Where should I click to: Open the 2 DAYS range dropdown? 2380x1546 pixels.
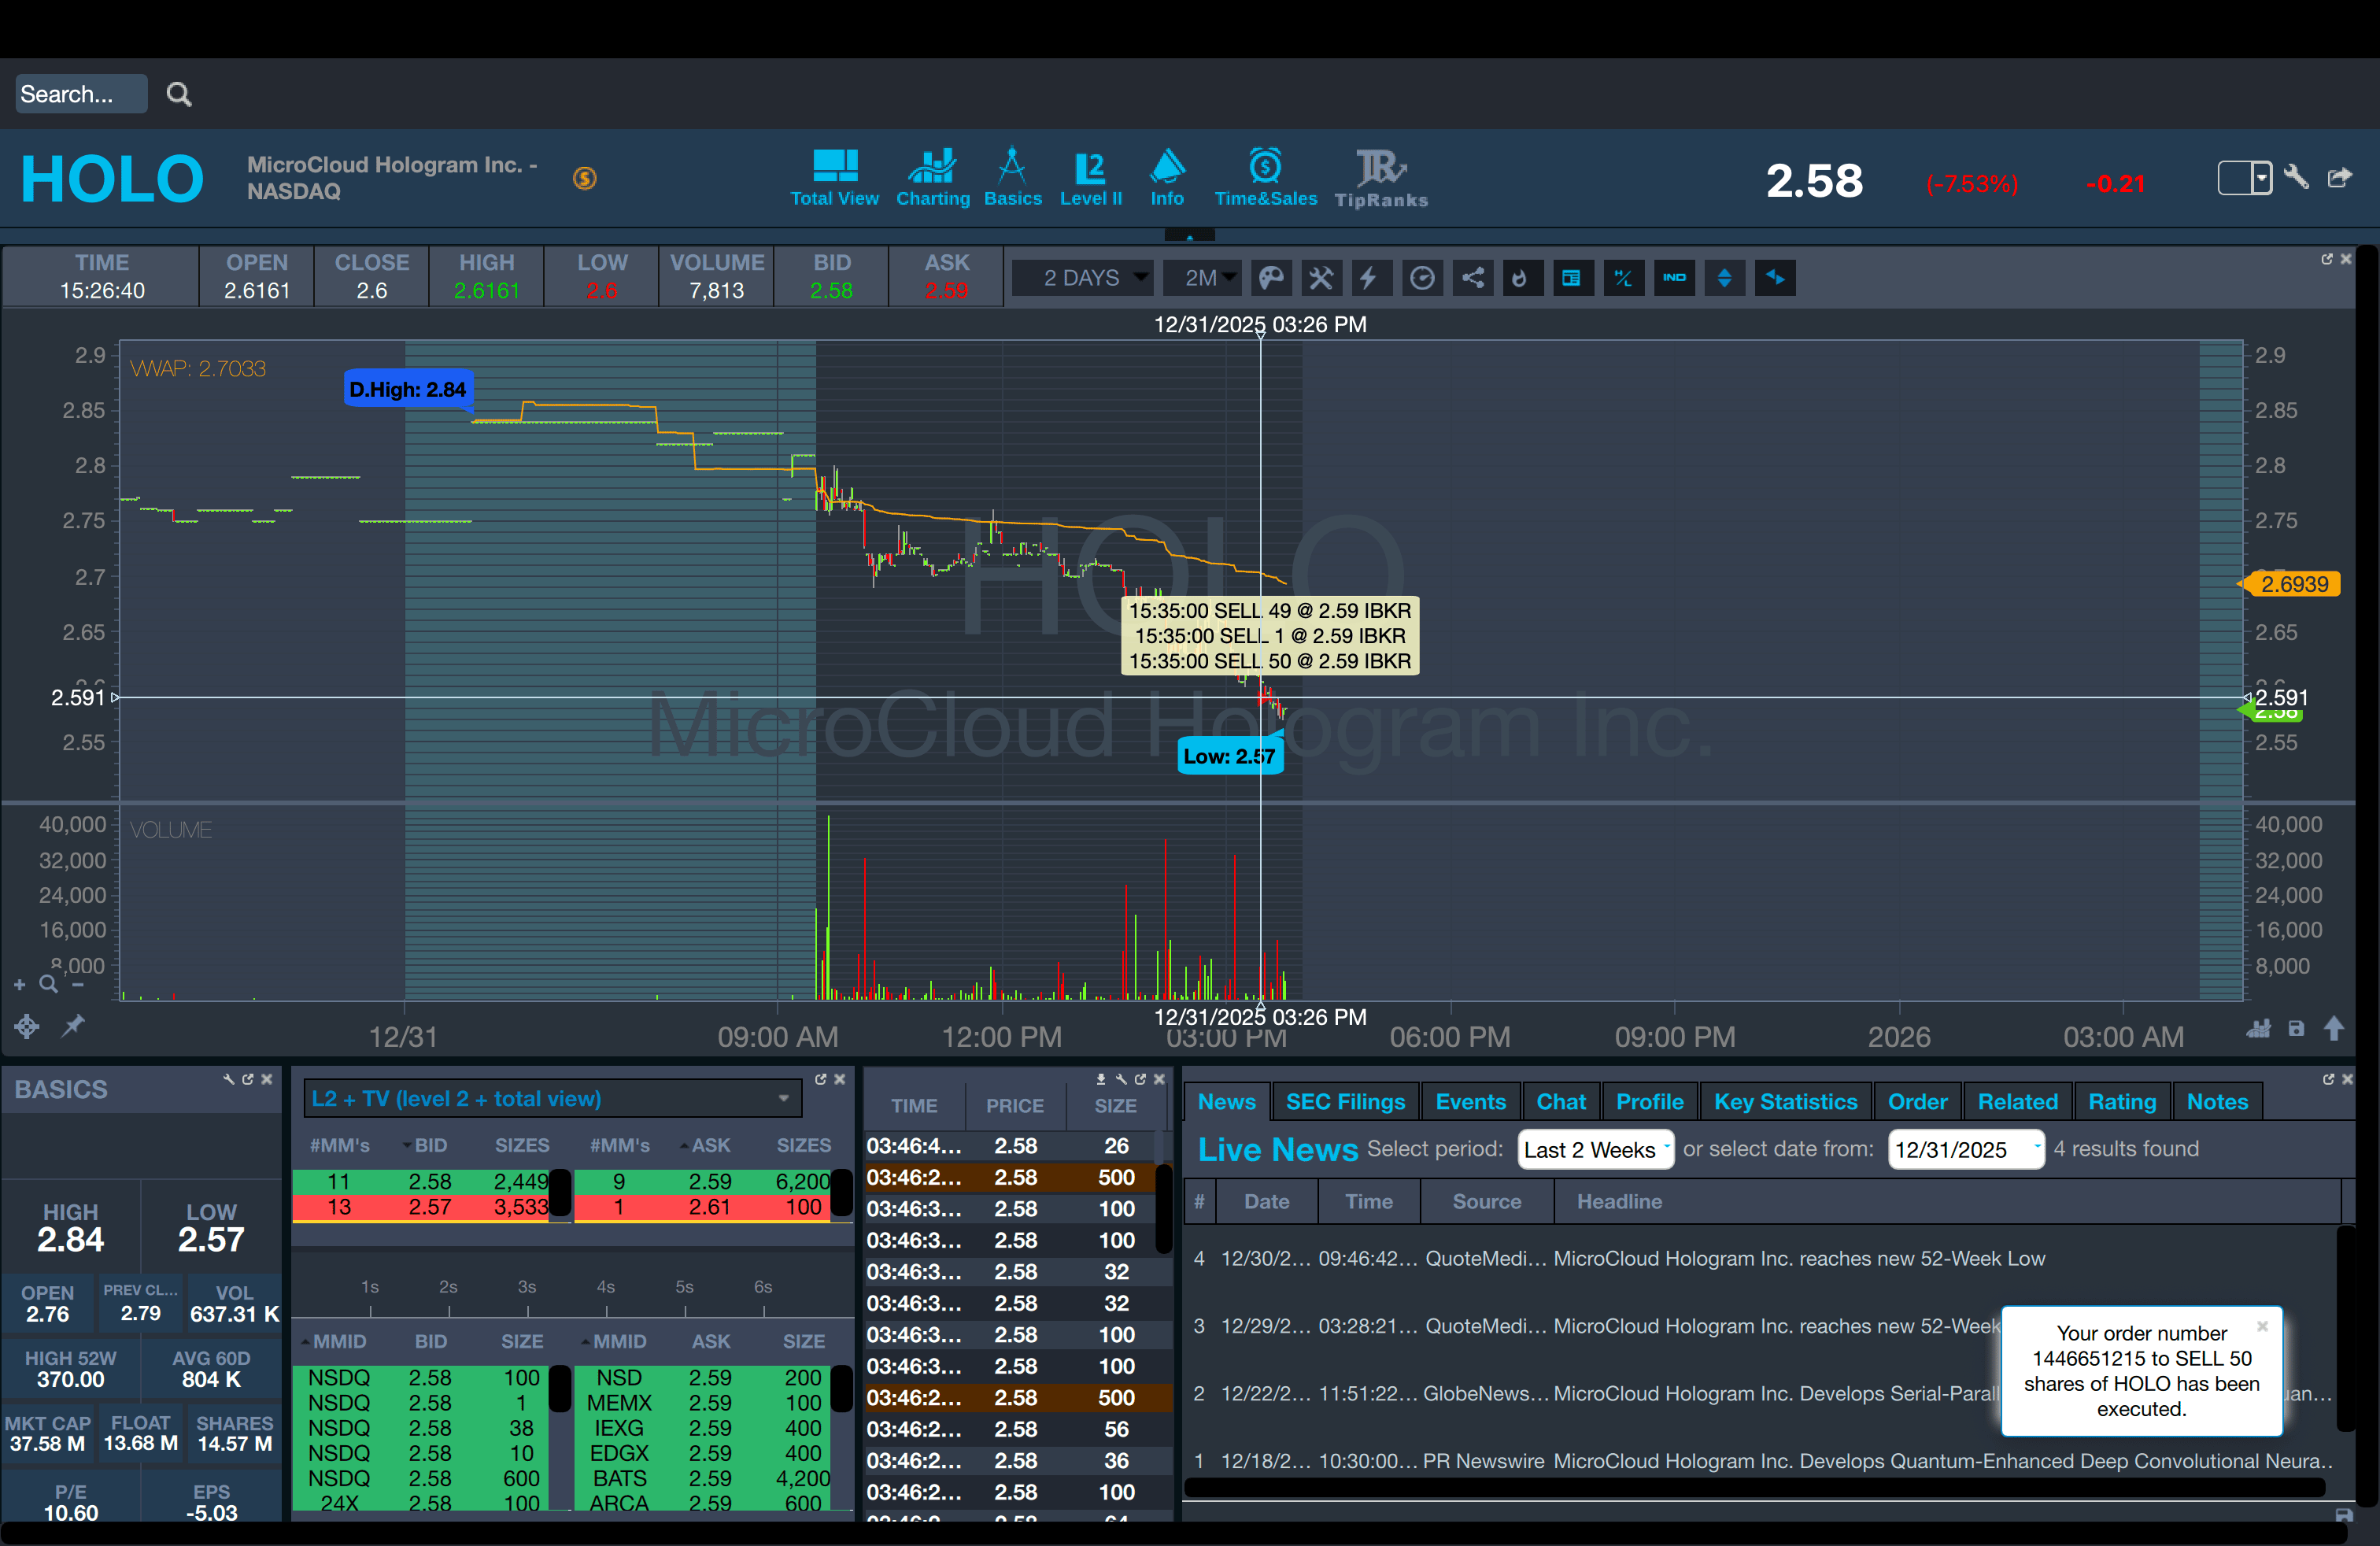point(1083,278)
